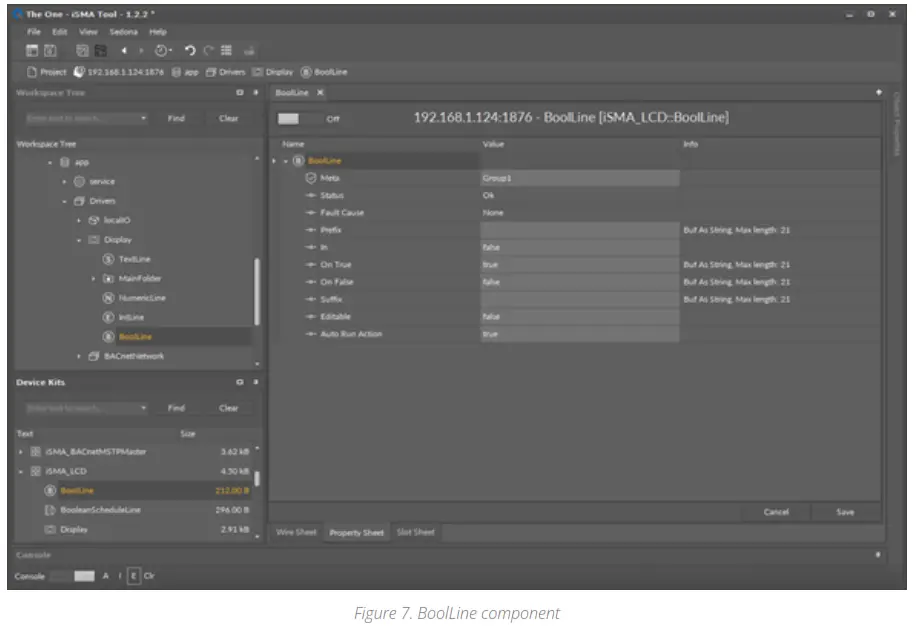This screenshot has height=629, width=916.
Task: Click the forward navigation arrow
Action: coord(141,51)
